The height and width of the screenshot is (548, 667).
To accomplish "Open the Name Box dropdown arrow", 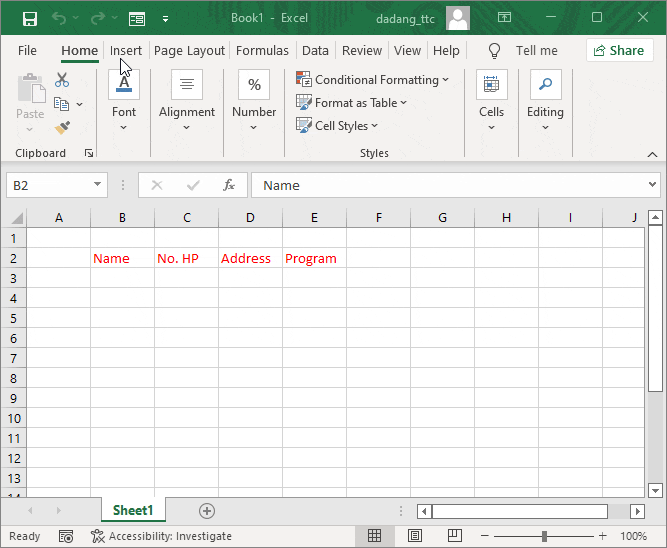I will point(98,185).
